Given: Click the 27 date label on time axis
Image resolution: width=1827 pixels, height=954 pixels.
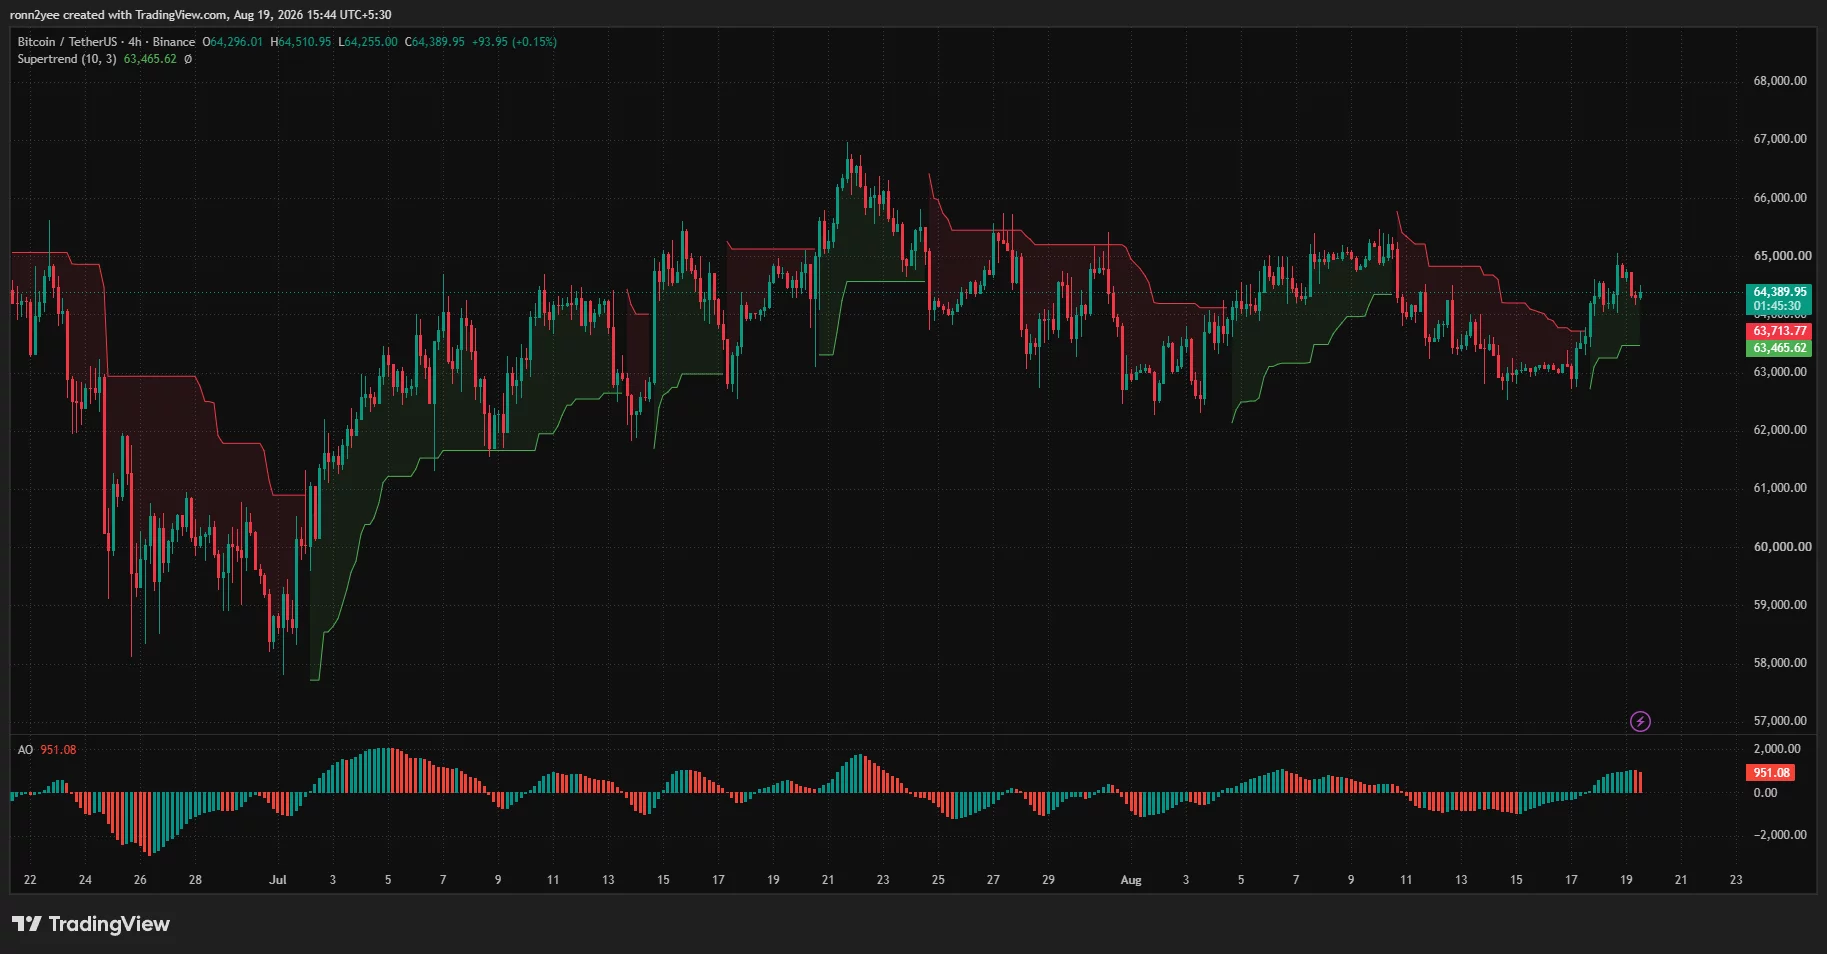Looking at the screenshot, I should [993, 880].
